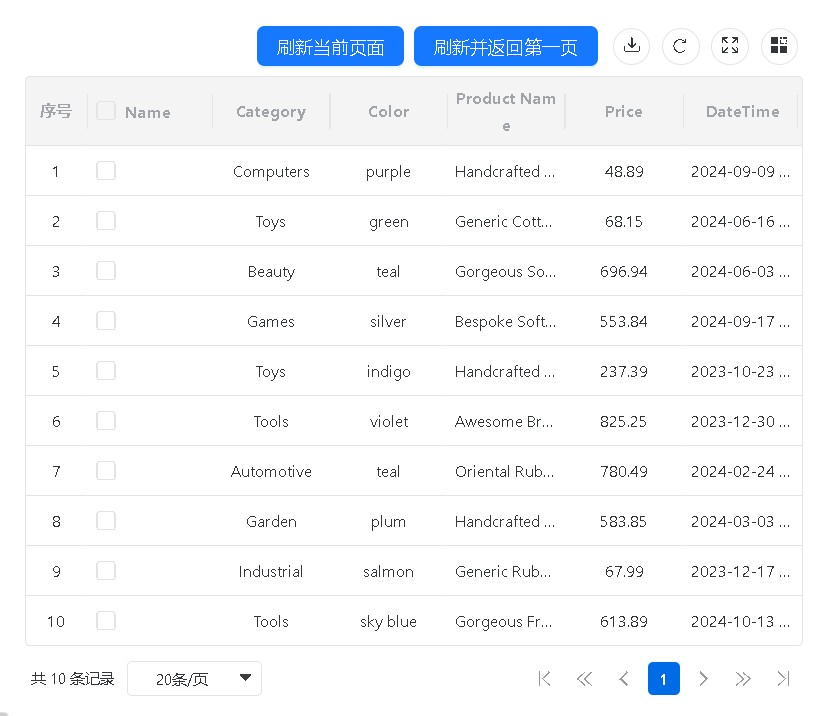This screenshot has width=832, height=716.
Task: Open the column settings grid icon
Action: [779, 46]
